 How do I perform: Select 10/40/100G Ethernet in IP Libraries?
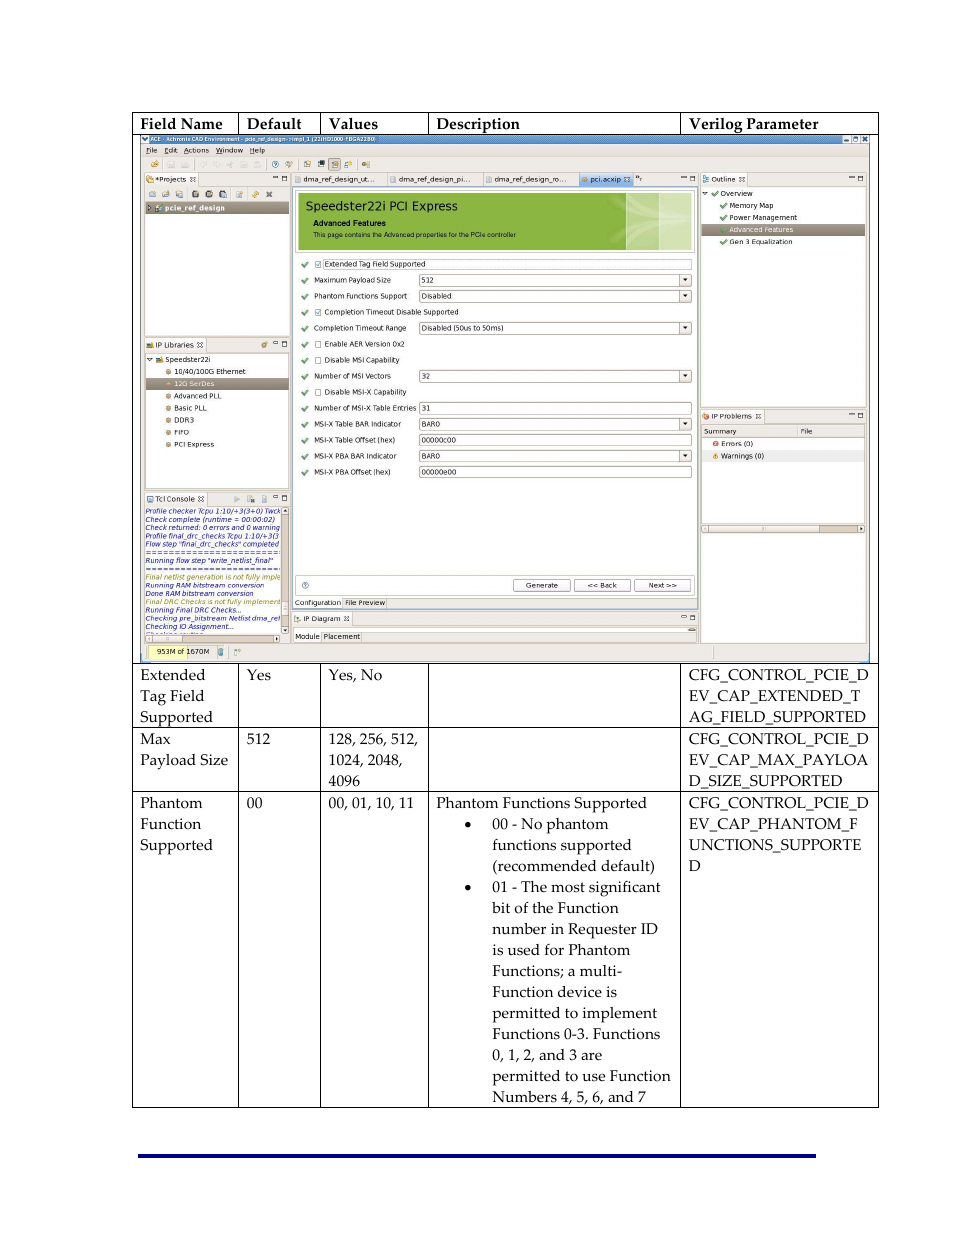(x=209, y=372)
